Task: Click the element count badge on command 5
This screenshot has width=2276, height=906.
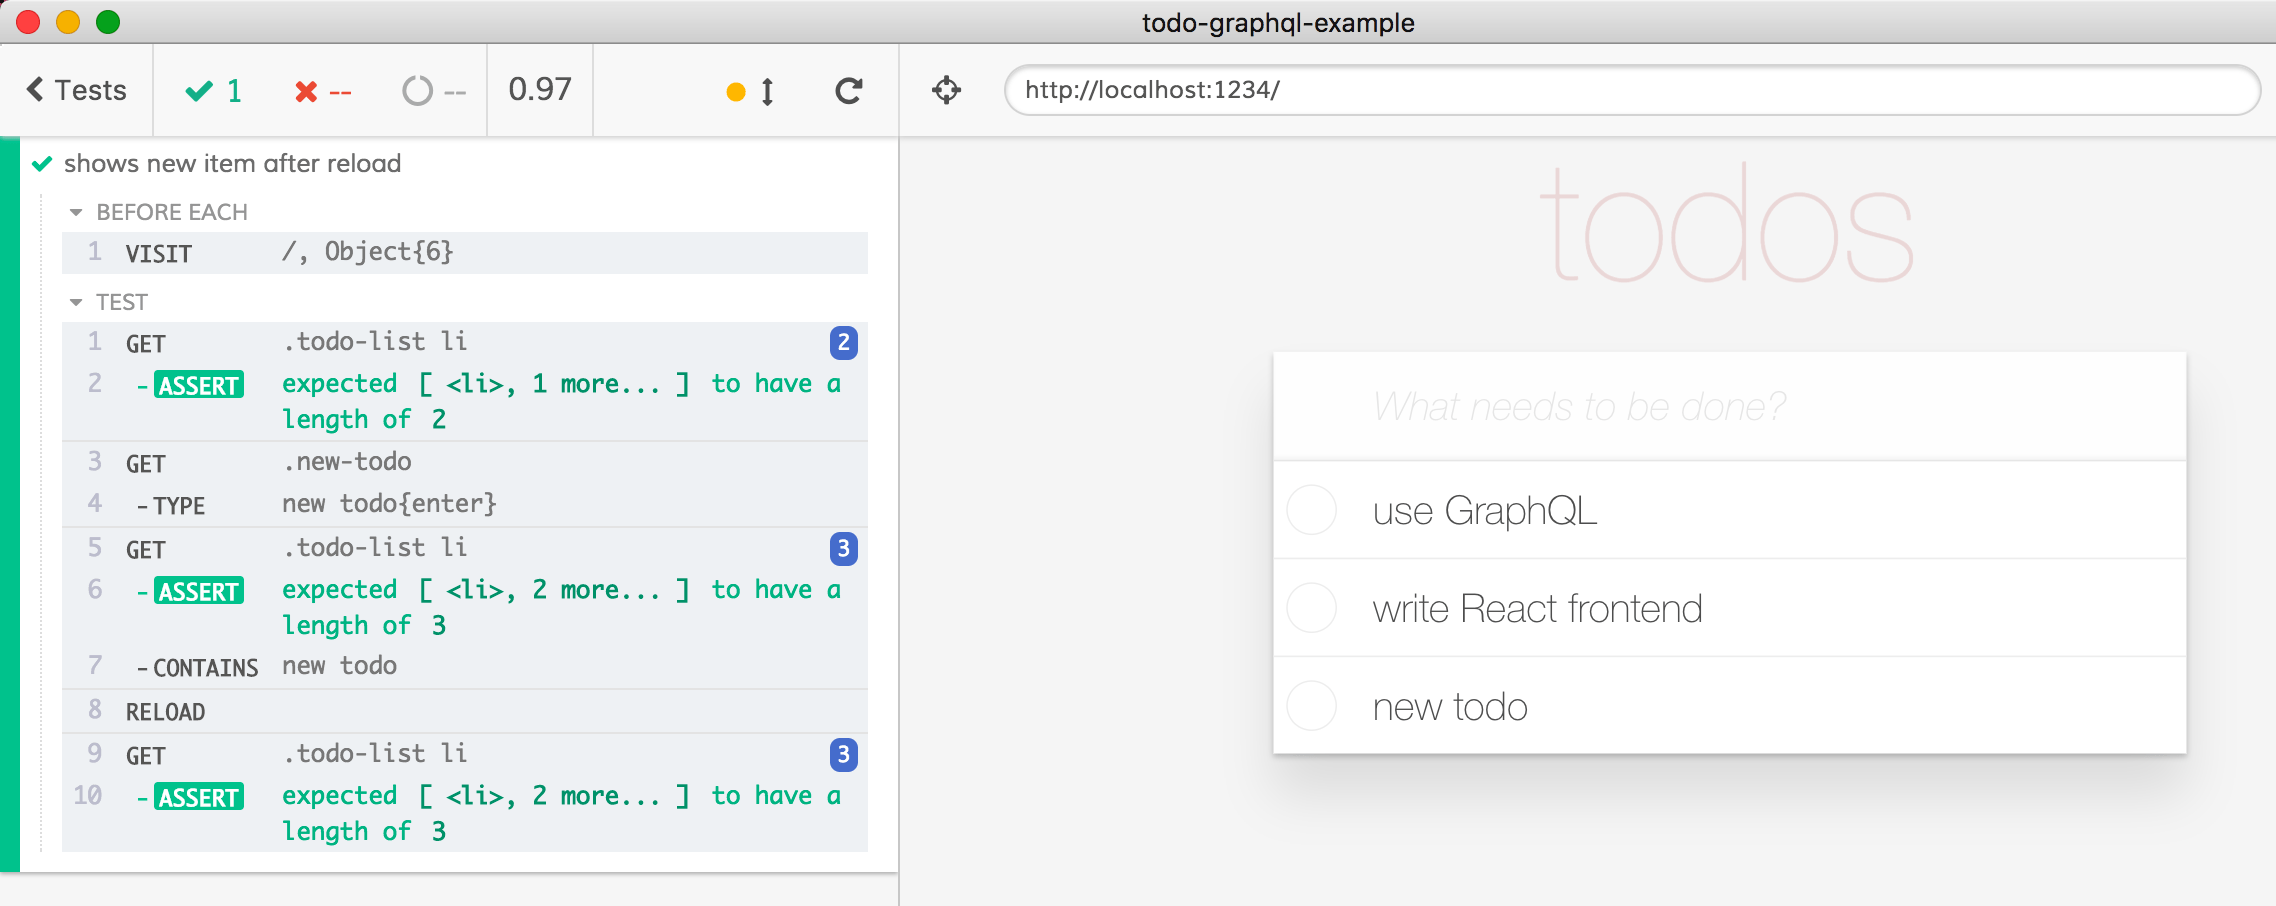Action: coord(844,548)
